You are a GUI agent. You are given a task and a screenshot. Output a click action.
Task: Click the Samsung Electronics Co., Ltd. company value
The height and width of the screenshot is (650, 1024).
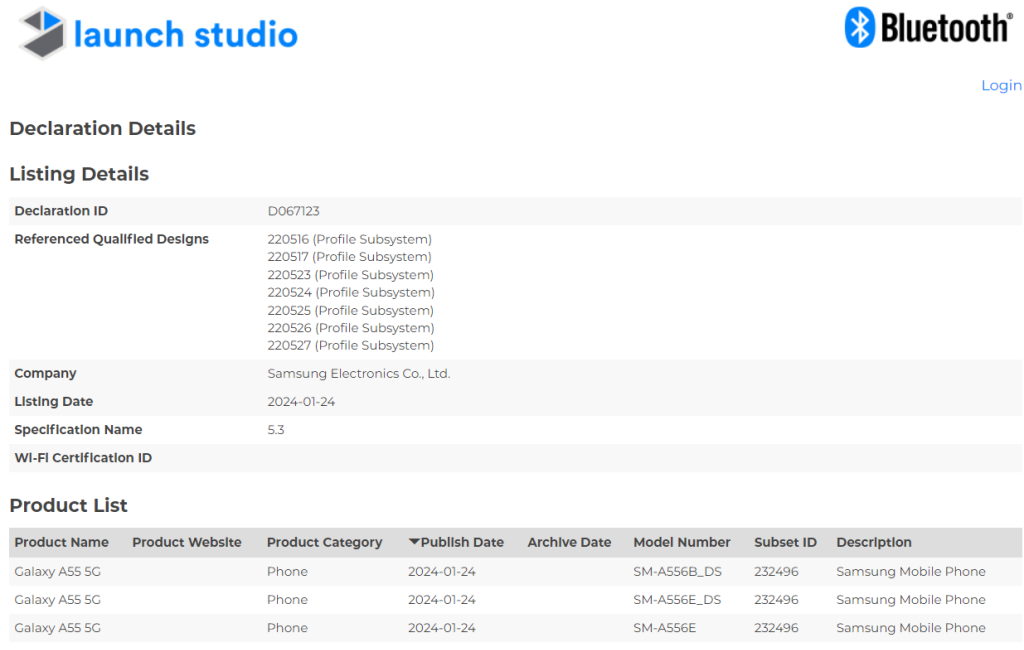click(x=358, y=374)
